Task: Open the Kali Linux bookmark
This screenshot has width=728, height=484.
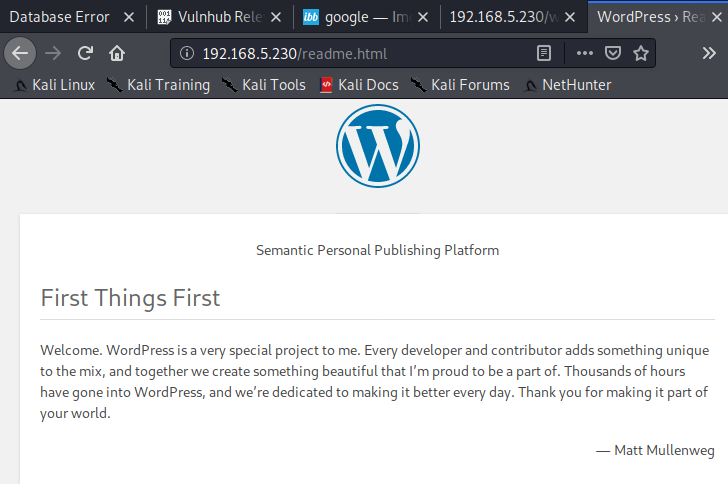Action: (x=54, y=85)
